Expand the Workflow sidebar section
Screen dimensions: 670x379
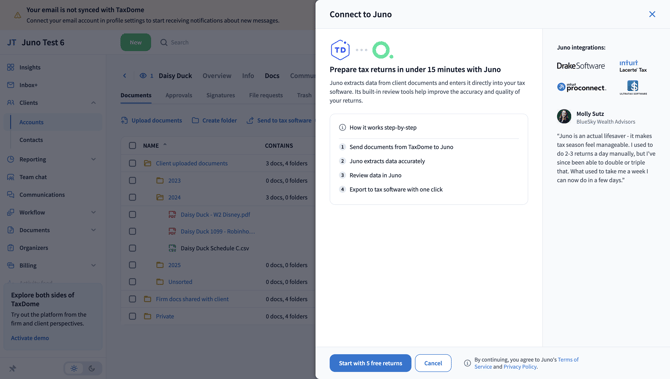click(94, 212)
